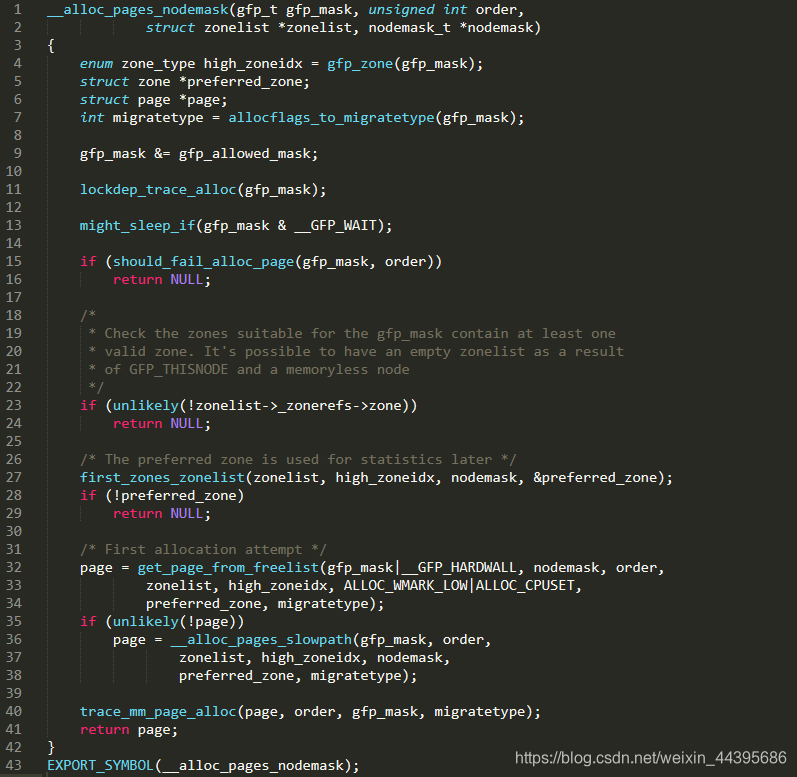Click get_page_from_freelist call on line 32
797x777 pixels.
click(x=228, y=567)
